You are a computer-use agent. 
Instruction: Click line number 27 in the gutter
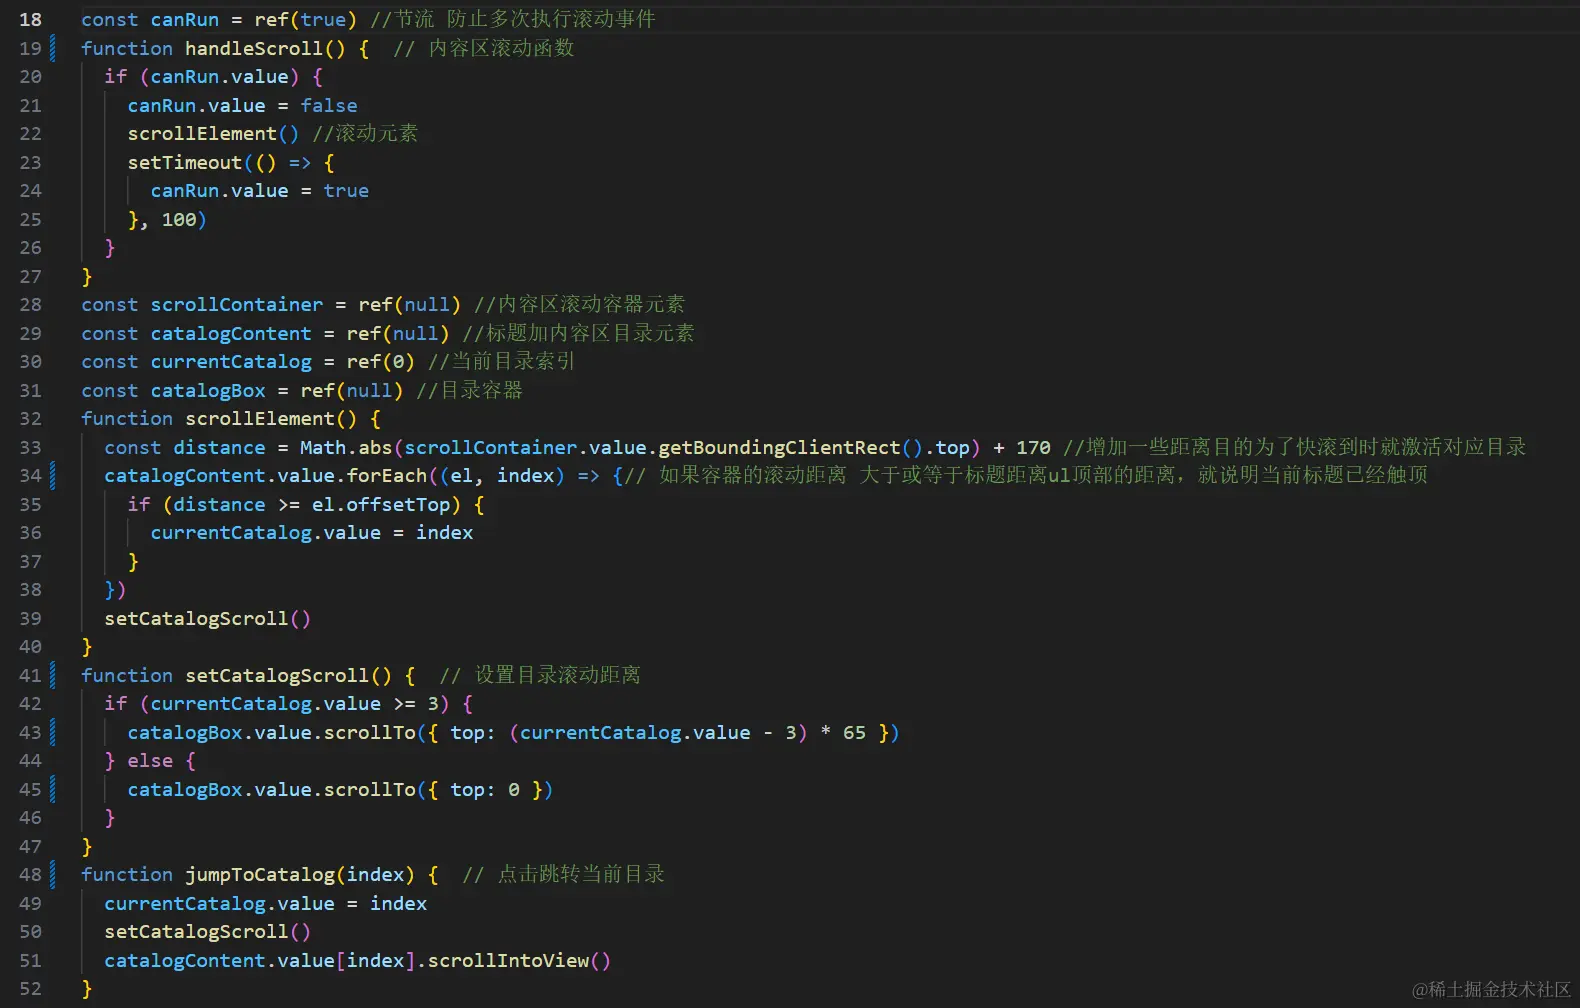click(x=31, y=276)
